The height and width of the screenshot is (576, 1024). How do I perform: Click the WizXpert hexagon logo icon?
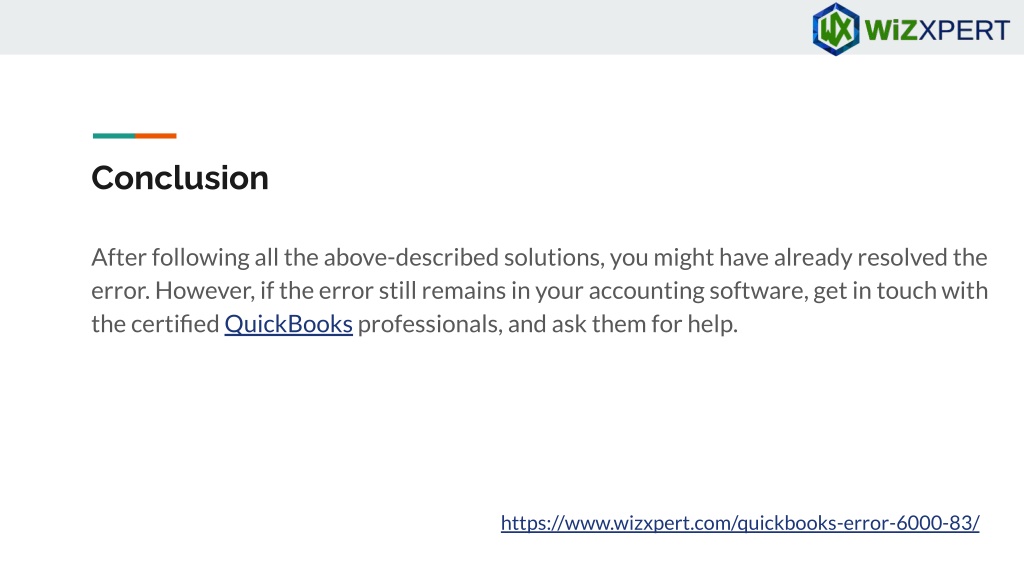(x=835, y=29)
